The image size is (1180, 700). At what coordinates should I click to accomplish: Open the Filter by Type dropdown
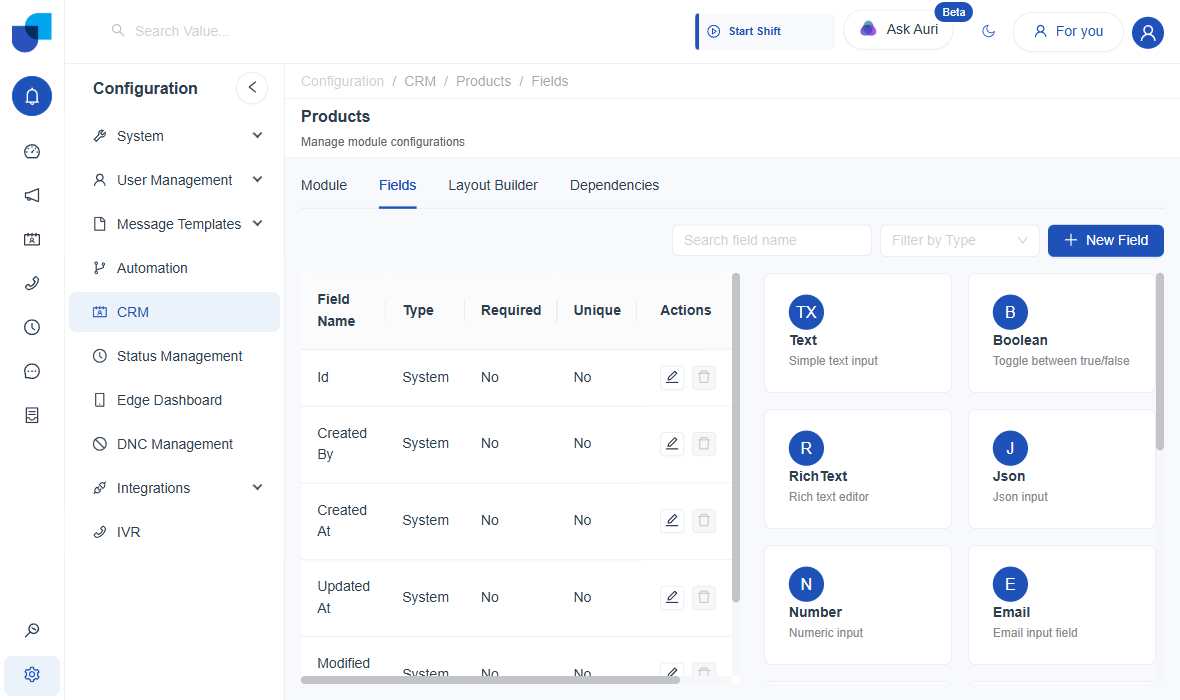coord(960,240)
